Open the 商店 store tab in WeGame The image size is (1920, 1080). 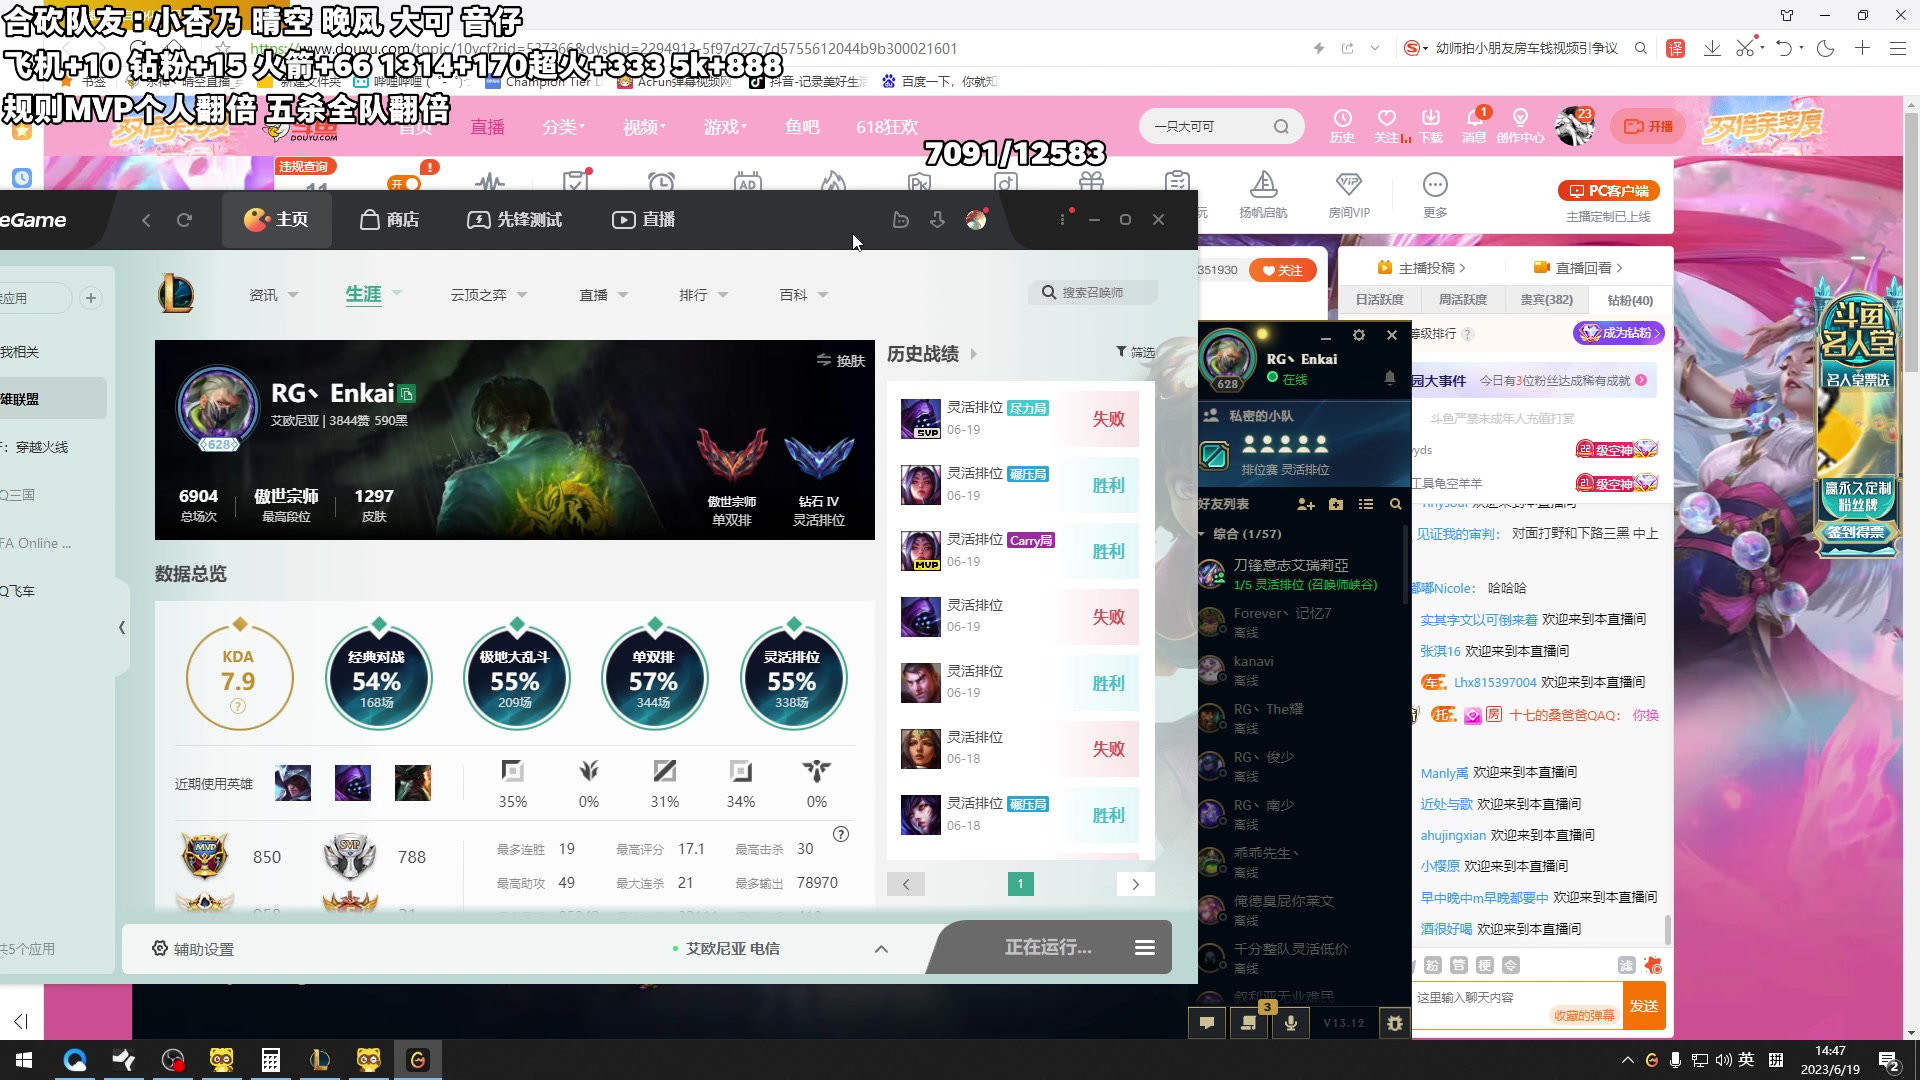[390, 219]
